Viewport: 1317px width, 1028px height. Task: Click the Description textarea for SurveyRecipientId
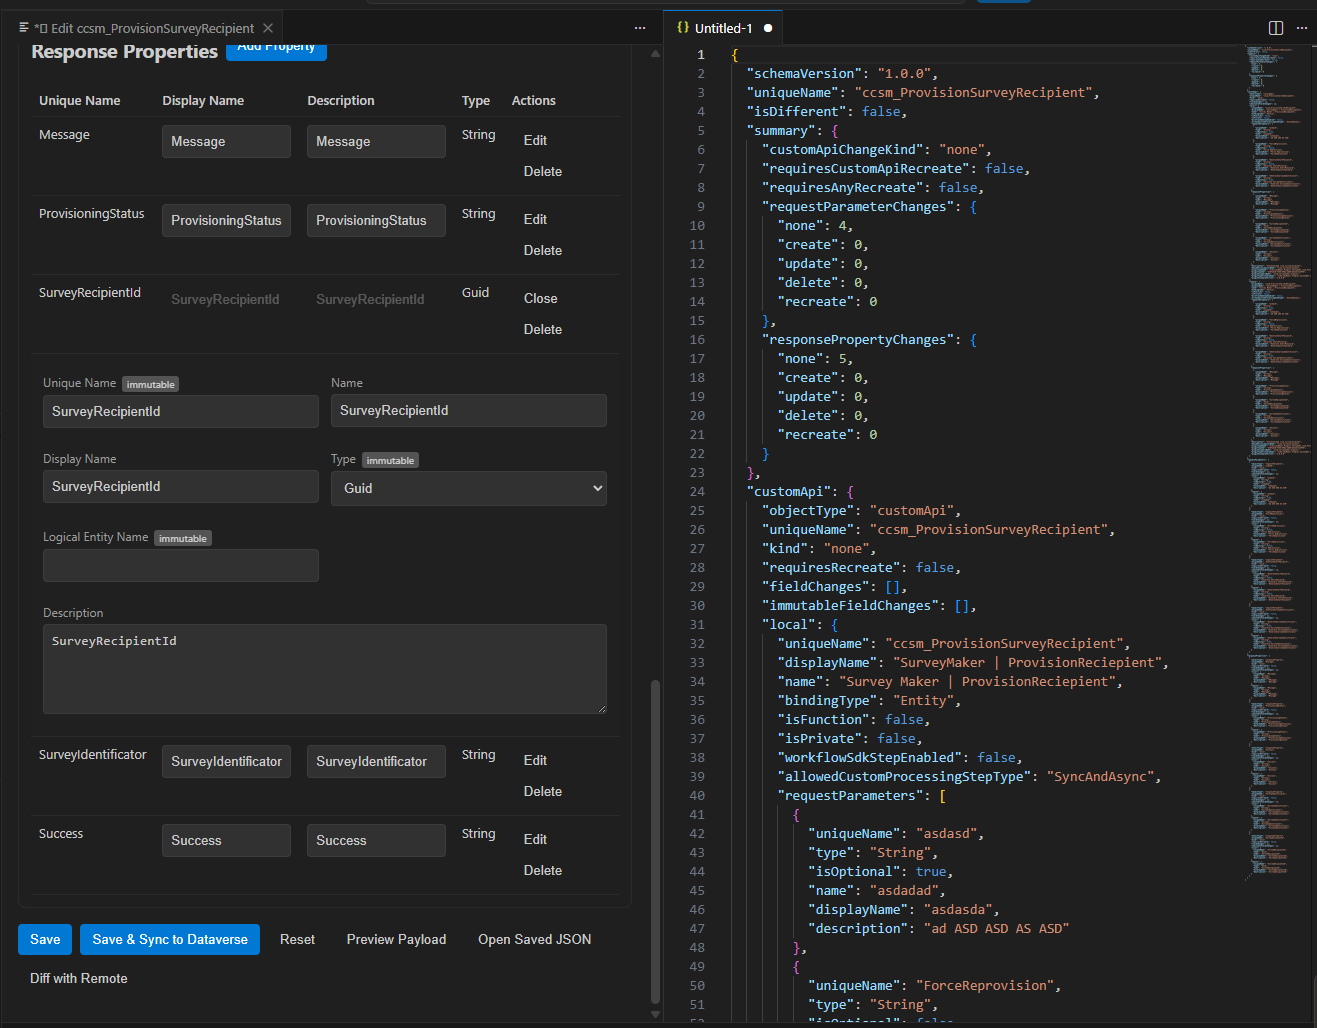(x=325, y=669)
